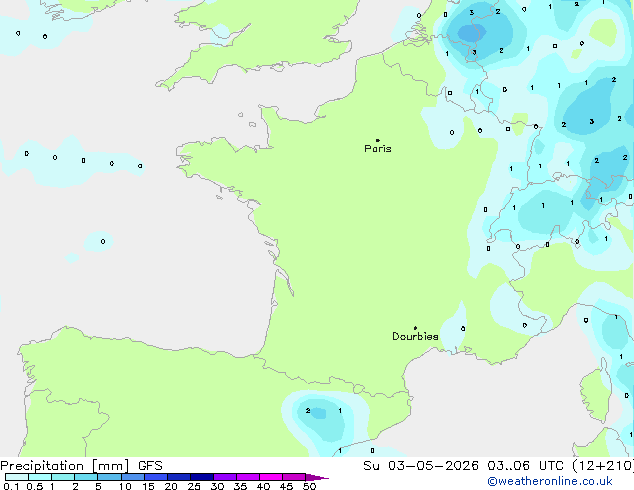Select the 10–15 mm legend color swatch
The width and height of the screenshot is (634, 490).
[x=133, y=477]
